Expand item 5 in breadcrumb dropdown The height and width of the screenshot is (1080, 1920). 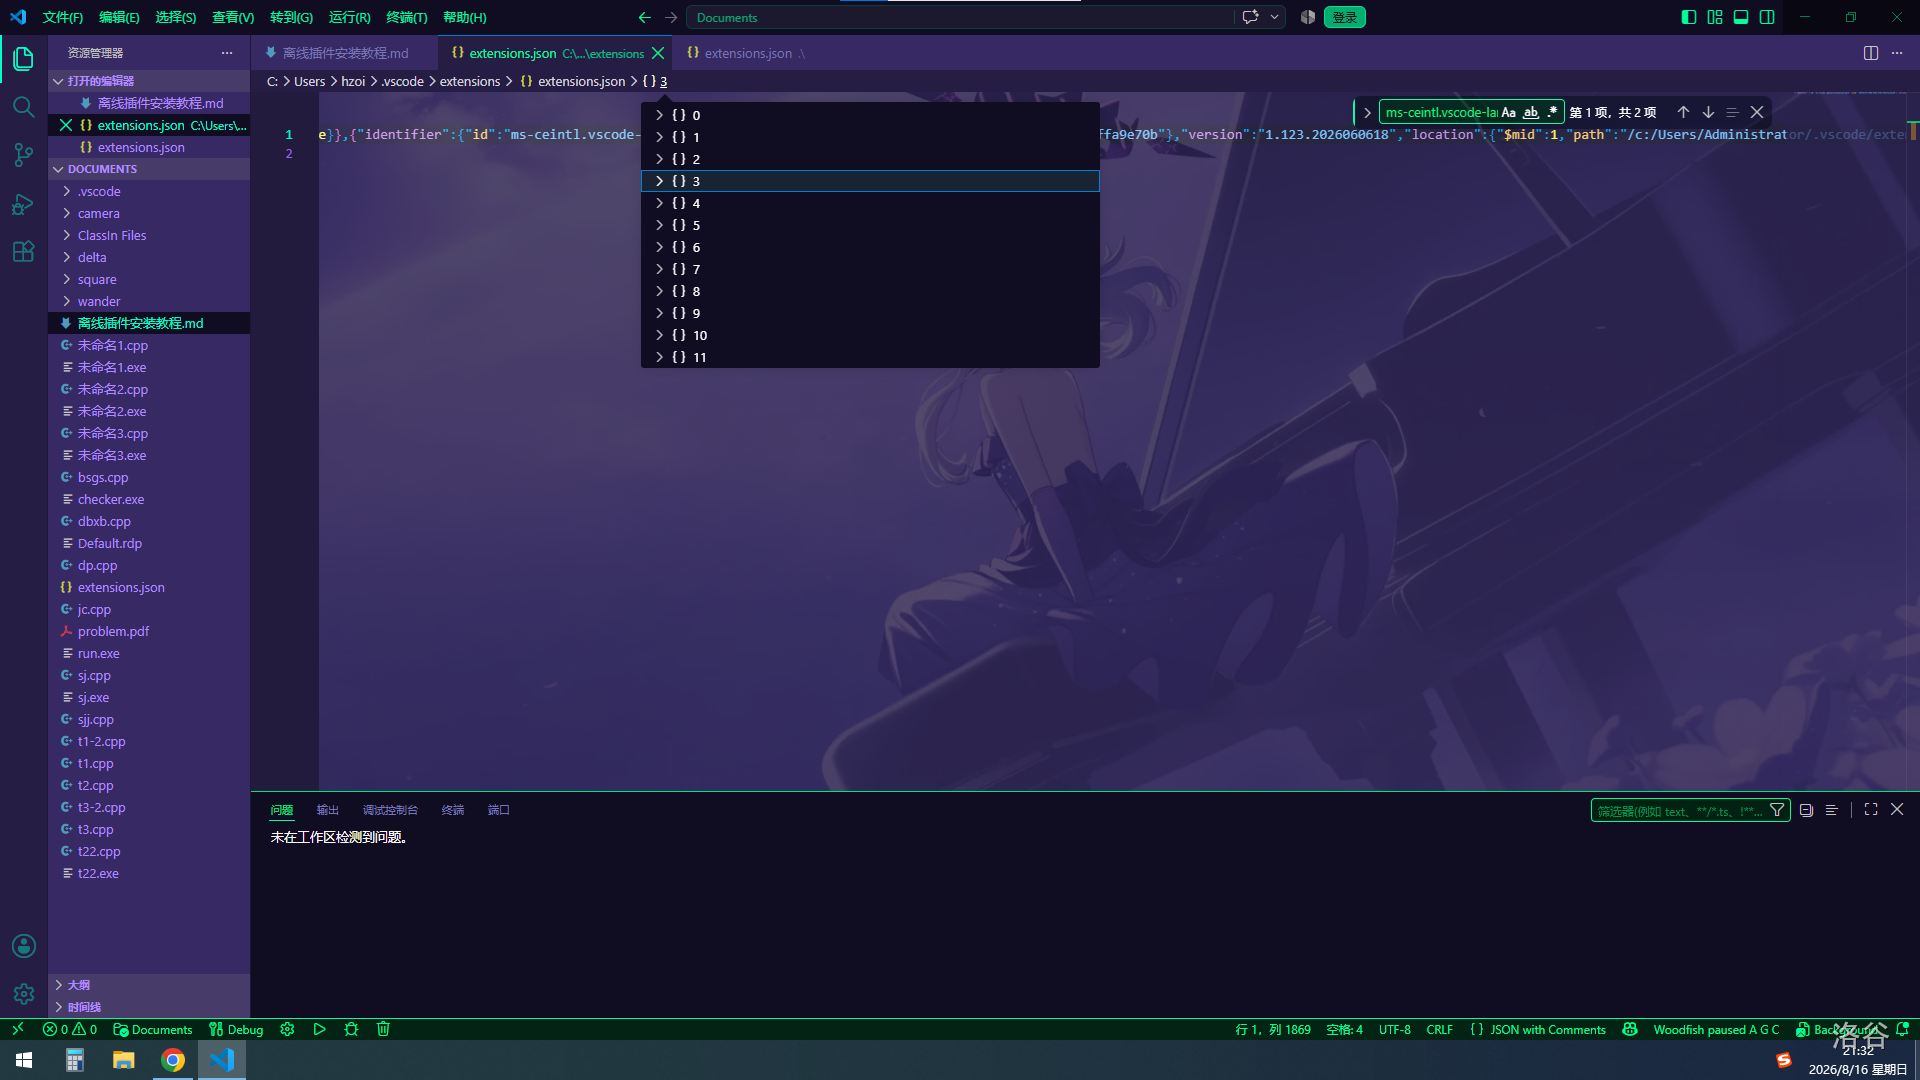pos(659,225)
